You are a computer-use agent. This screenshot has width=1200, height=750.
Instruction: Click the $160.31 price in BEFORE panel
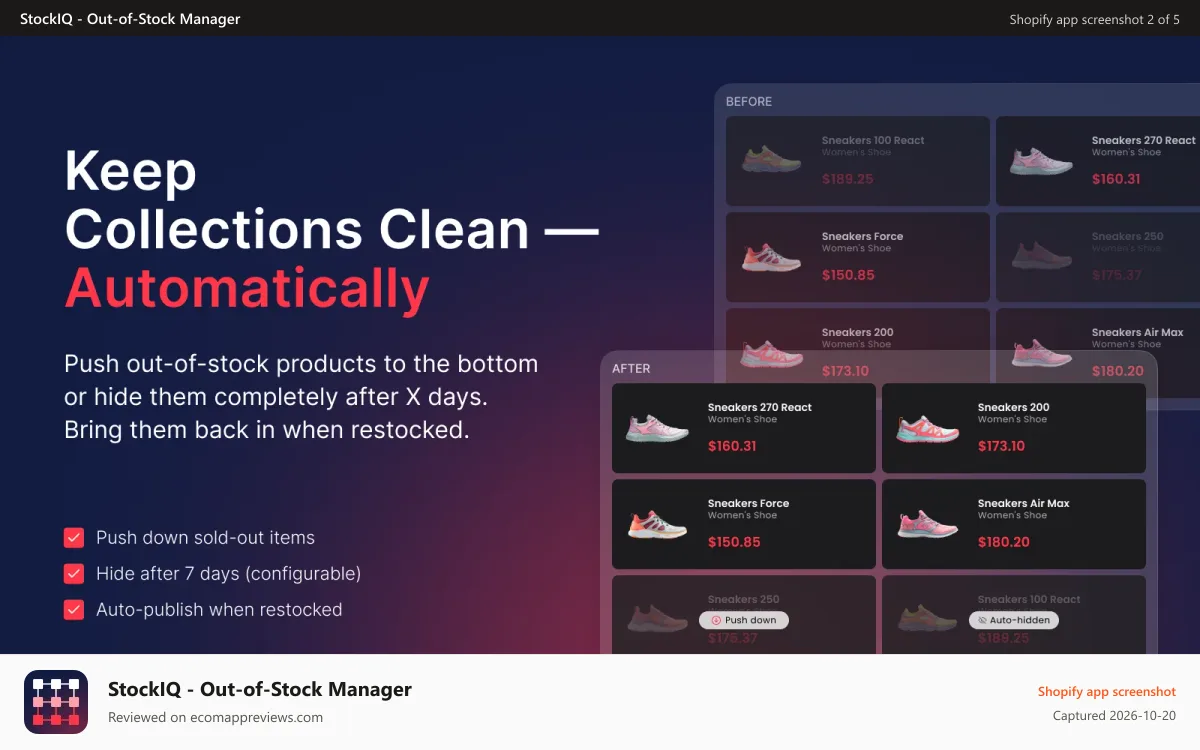pos(1116,180)
